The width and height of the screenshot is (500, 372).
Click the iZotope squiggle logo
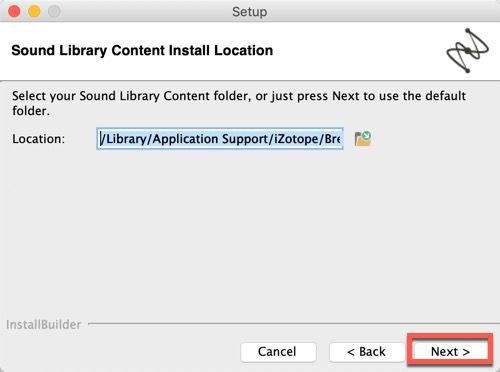click(x=468, y=51)
